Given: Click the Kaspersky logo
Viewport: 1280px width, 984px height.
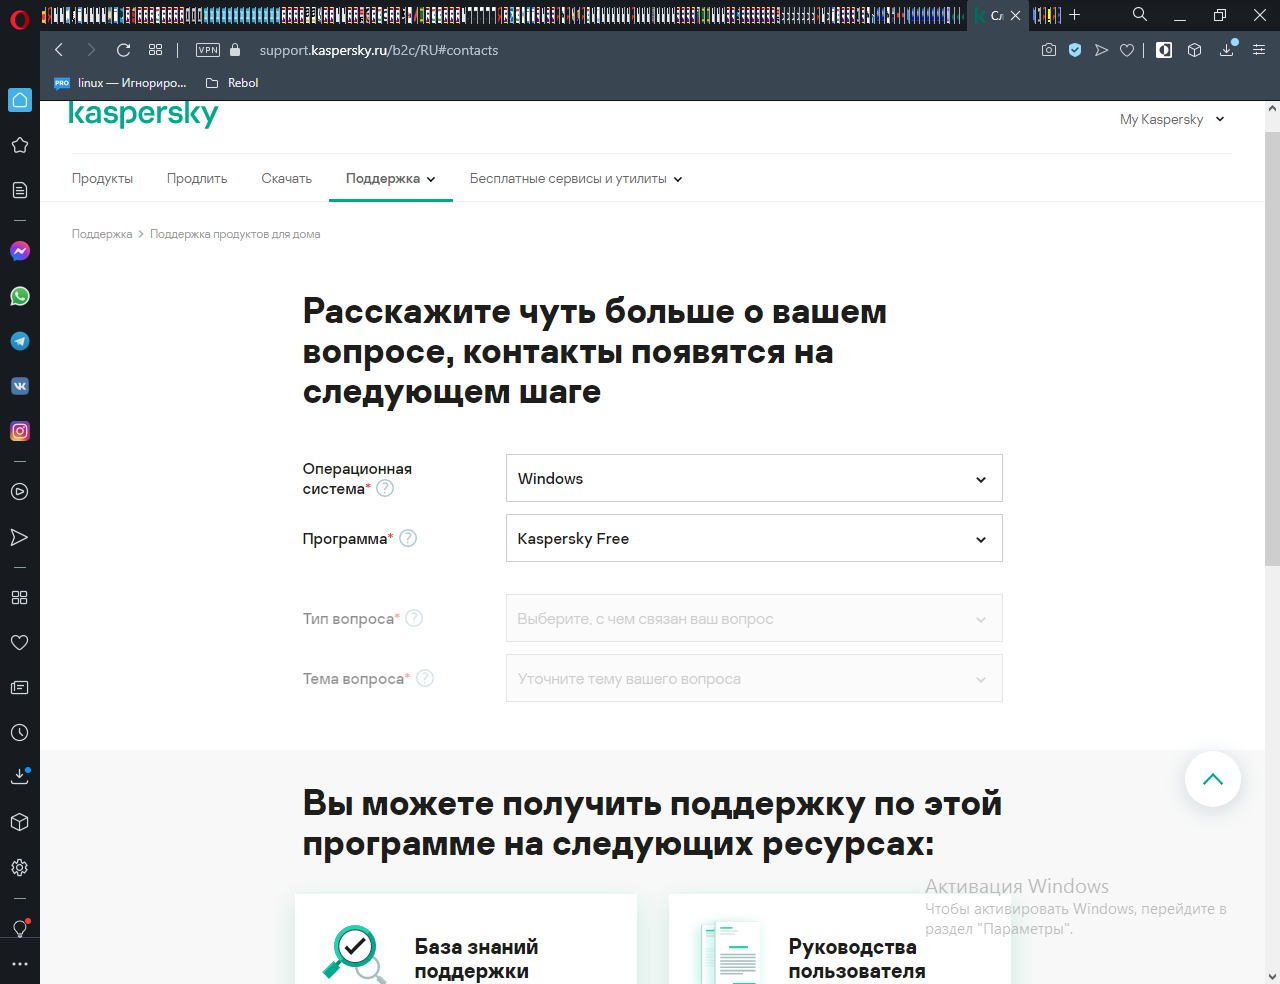Looking at the screenshot, I should tap(144, 114).
